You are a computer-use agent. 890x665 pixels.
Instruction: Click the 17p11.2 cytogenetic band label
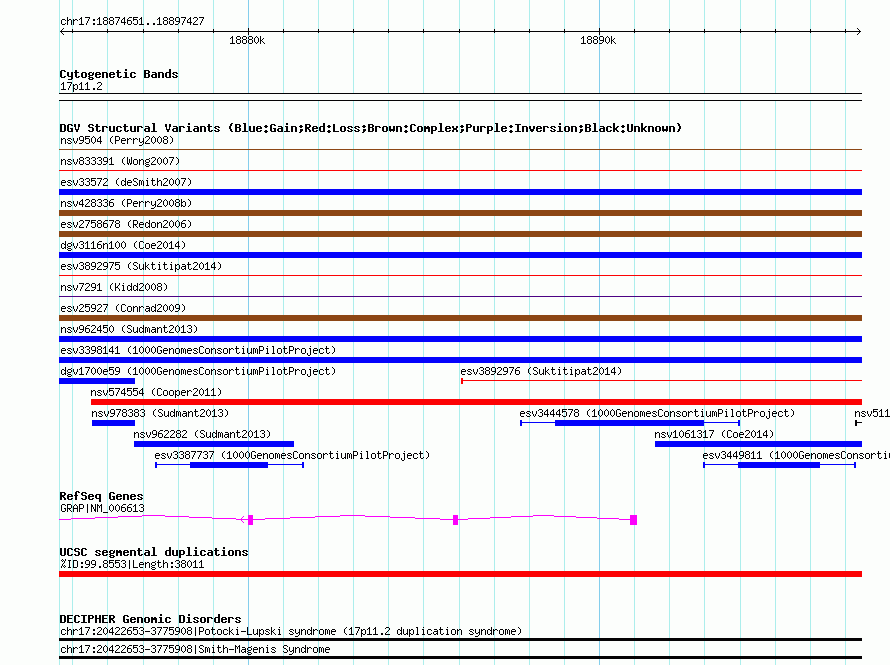[81, 86]
